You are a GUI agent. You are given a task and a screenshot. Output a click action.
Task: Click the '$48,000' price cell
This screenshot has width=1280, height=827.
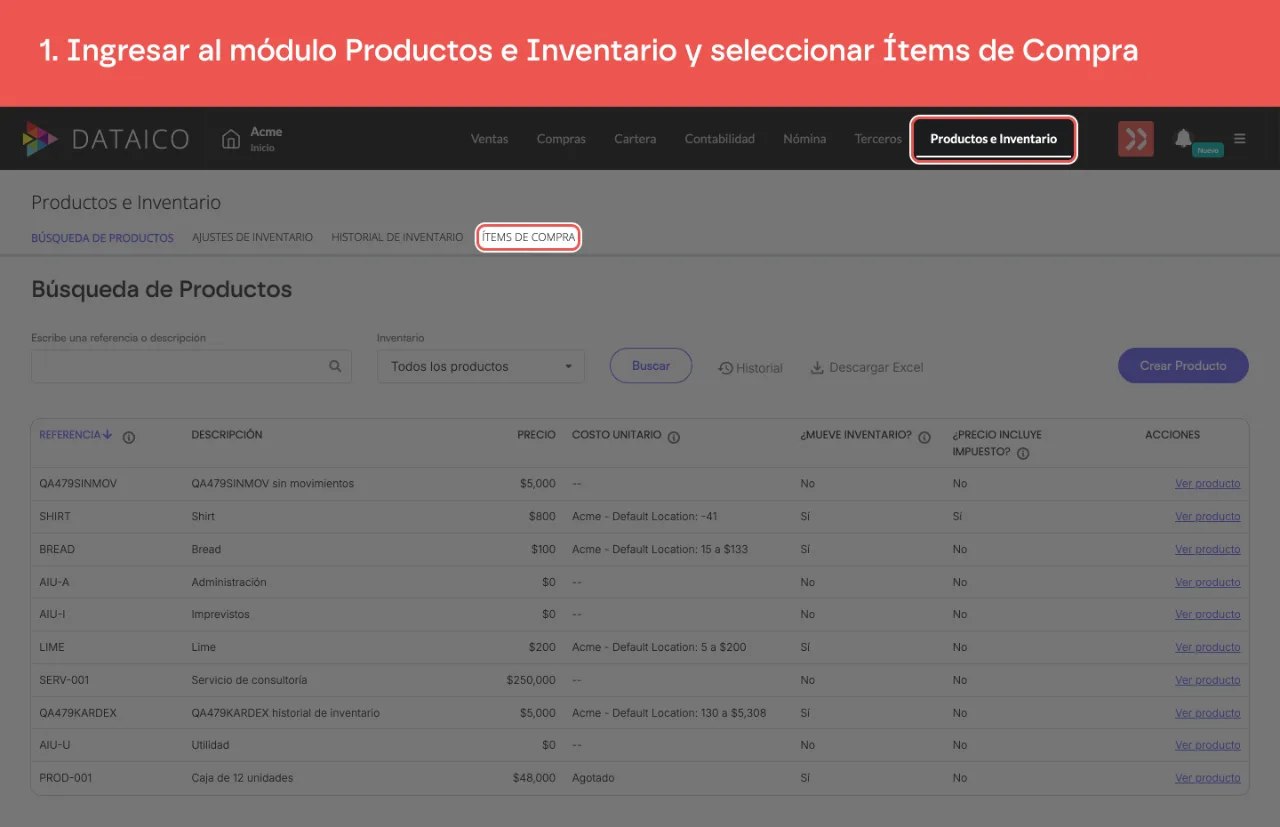click(x=532, y=778)
